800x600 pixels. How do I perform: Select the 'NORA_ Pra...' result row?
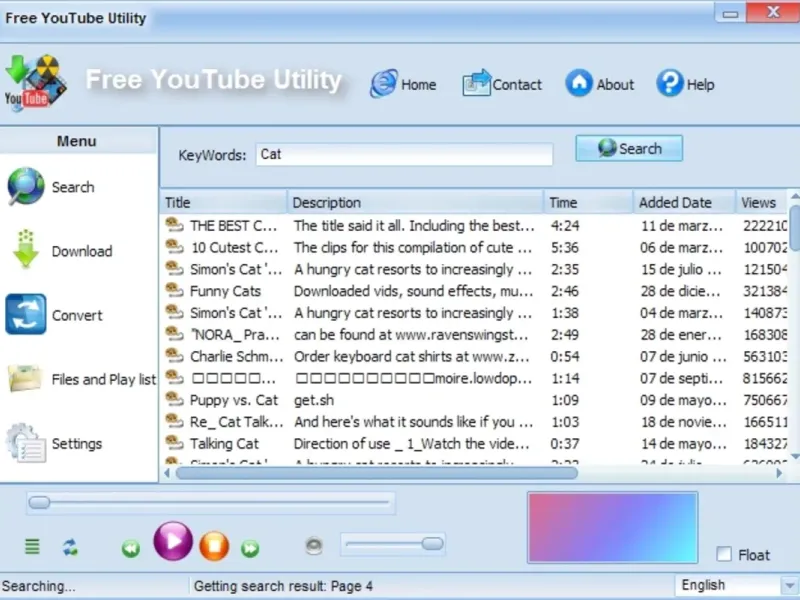click(x=476, y=335)
